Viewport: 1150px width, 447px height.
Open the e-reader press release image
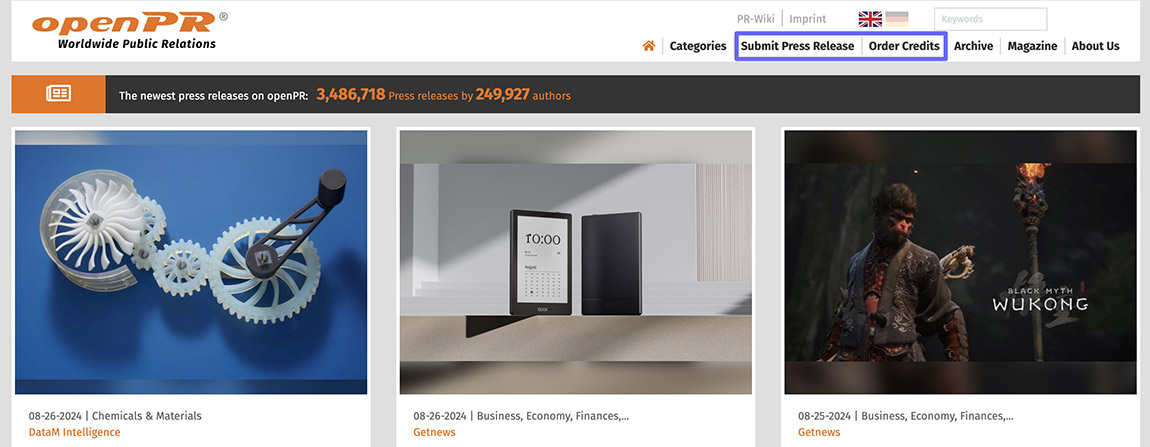(x=576, y=262)
